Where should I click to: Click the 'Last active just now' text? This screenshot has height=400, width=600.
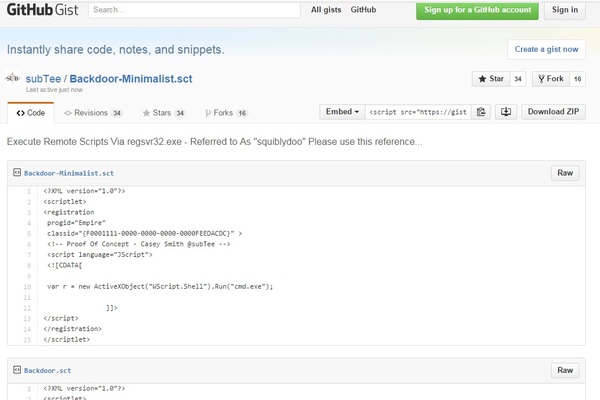point(54,90)
